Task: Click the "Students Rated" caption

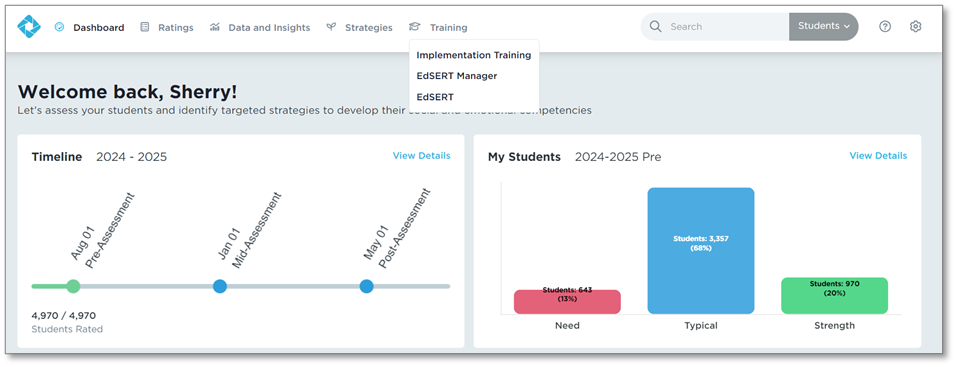Action: click(67, 329)
